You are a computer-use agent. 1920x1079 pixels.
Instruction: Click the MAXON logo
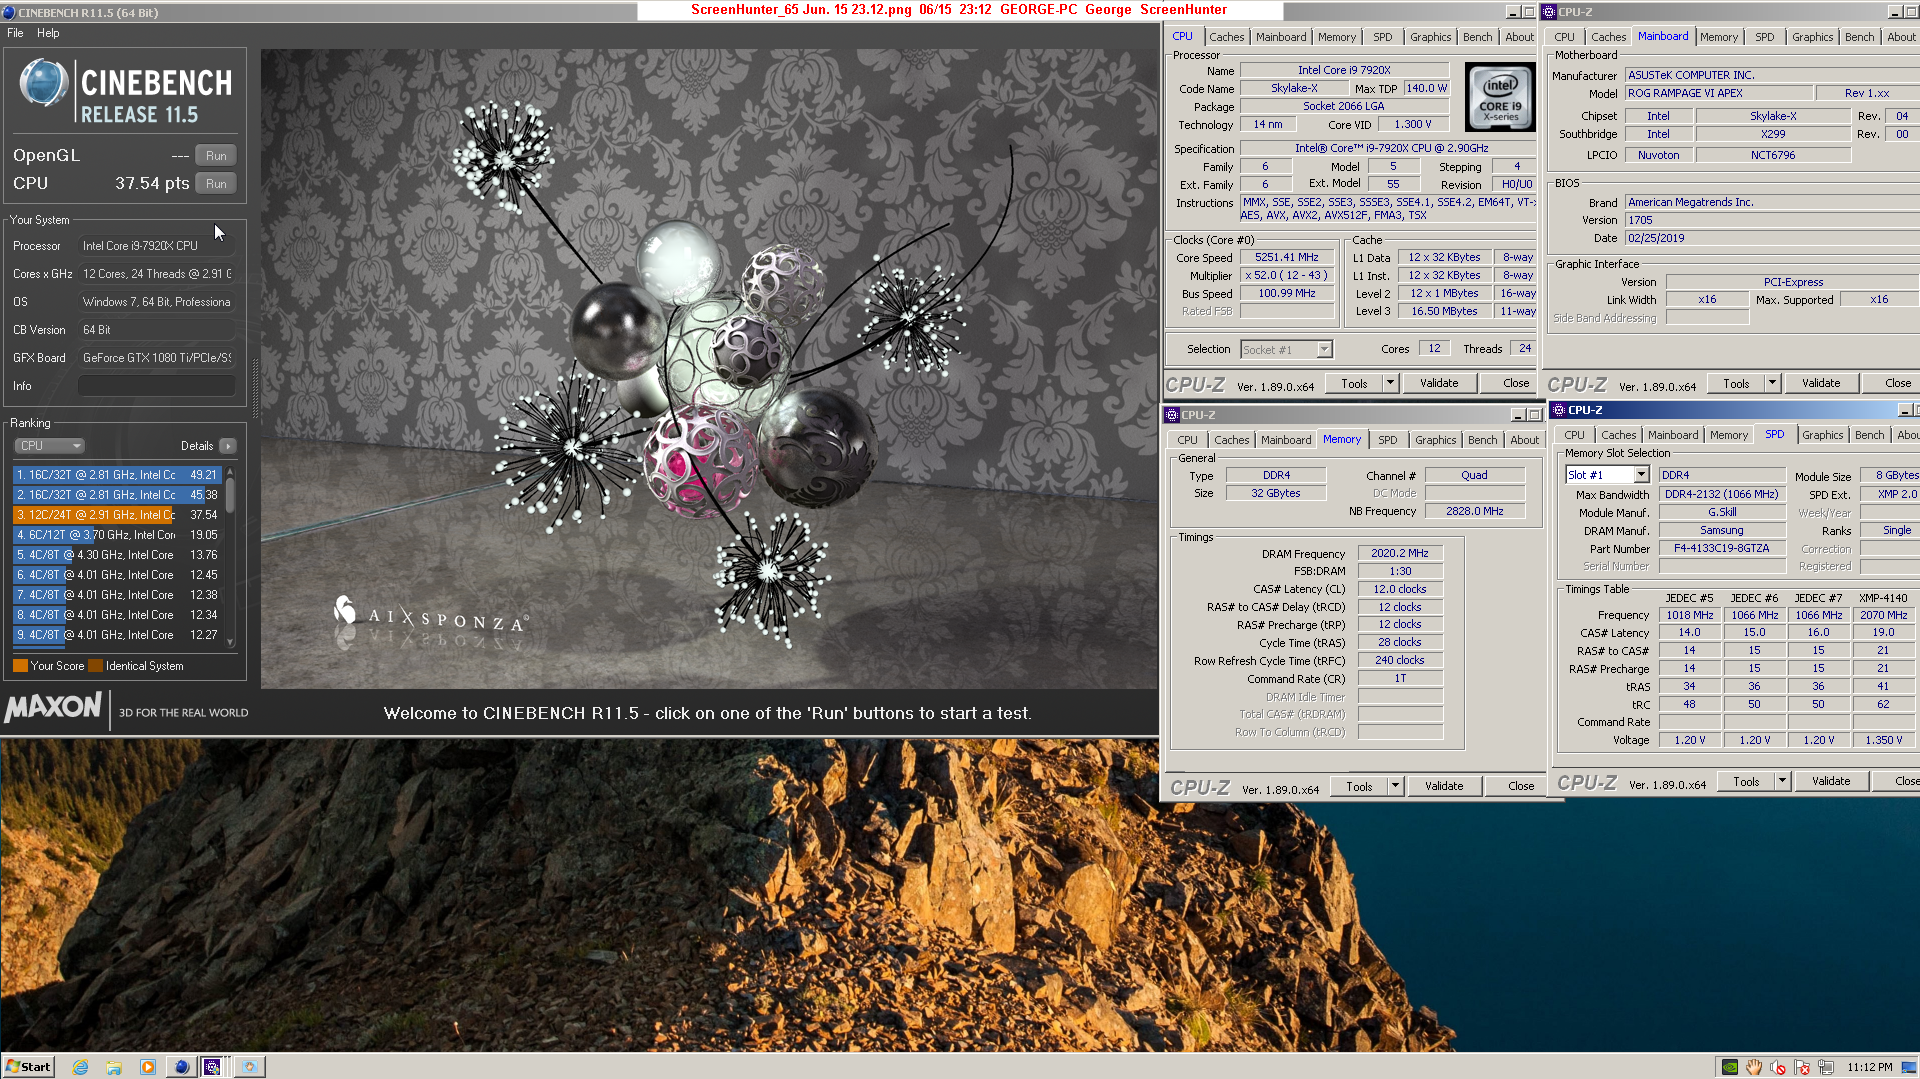pos(53,708)
